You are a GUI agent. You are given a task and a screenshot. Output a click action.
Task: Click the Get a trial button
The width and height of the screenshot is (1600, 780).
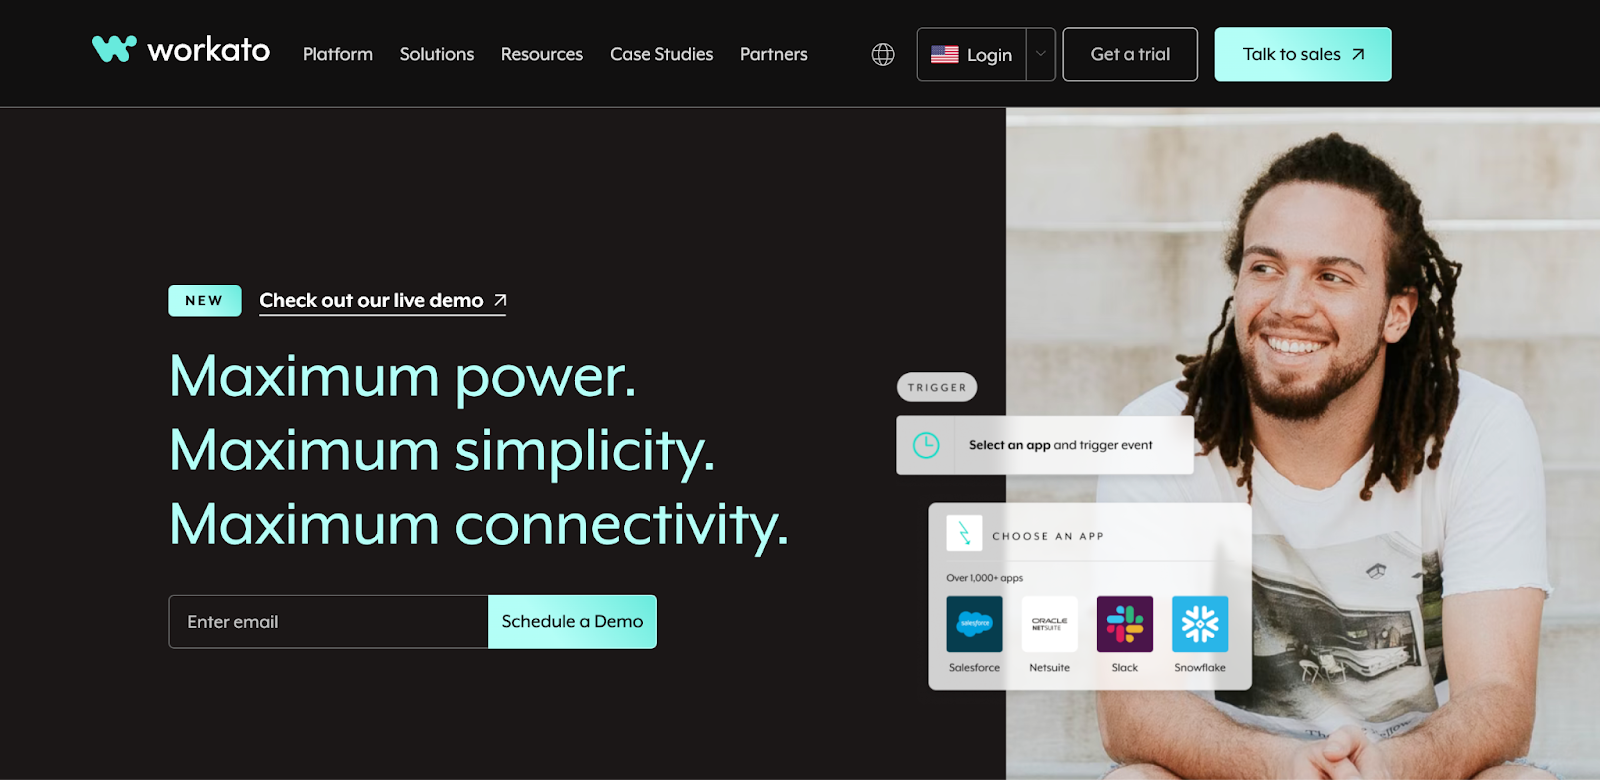pos(1130,54)
